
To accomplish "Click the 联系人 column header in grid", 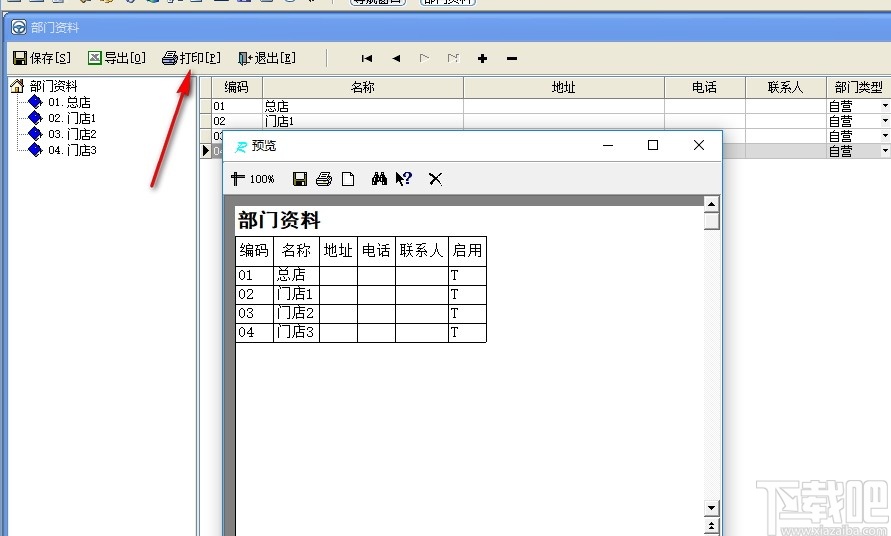I will 785,88.
